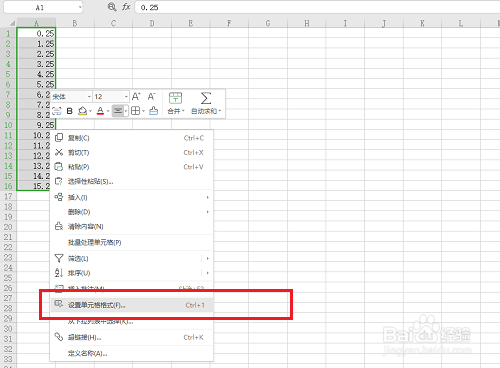Image resolution: width=500 pixels, height=368 pixels.
Task: Choose 剪切(T) from the context menu
Action: 132,153
